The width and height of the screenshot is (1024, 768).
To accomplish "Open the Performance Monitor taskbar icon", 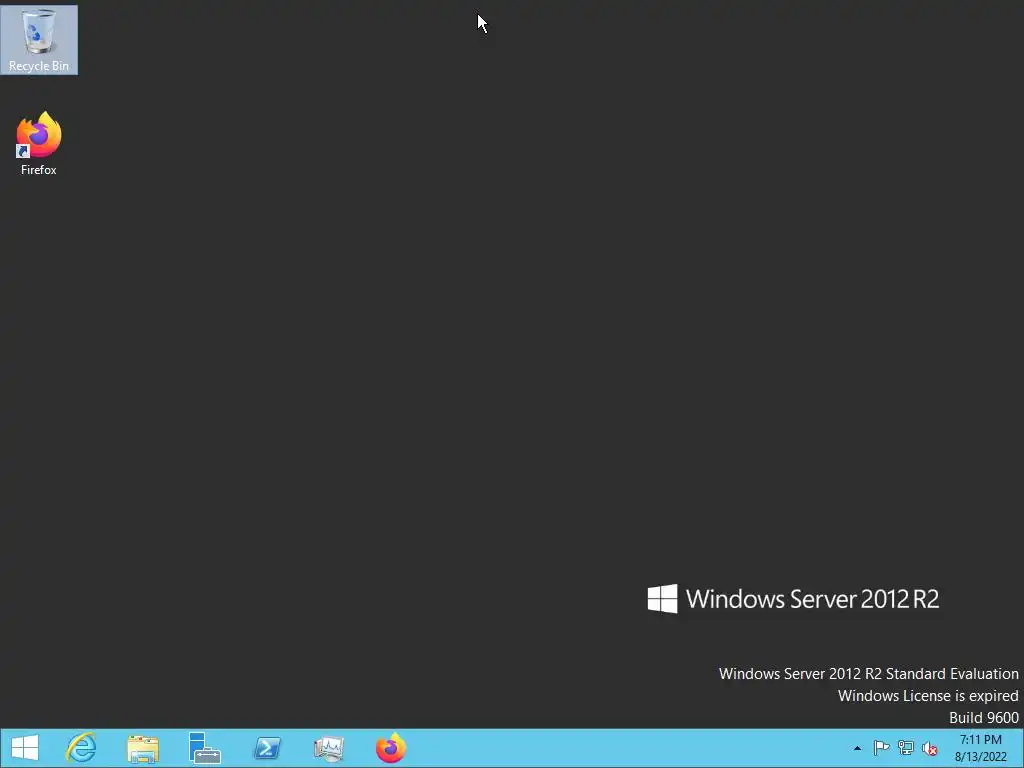I will click(328, 748).
